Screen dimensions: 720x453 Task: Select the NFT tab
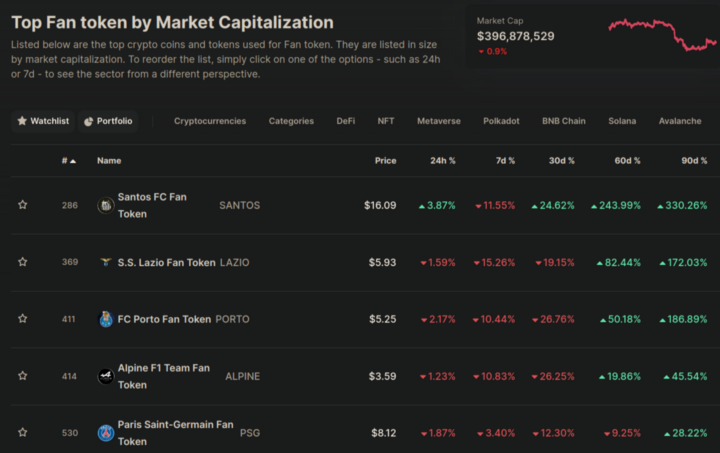386,121
